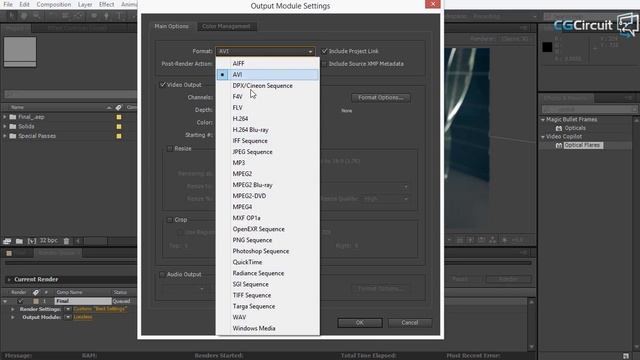Screen dimensions: 640x360
Task: Click the label color swatch of Final render item
Action: [36, 301]
